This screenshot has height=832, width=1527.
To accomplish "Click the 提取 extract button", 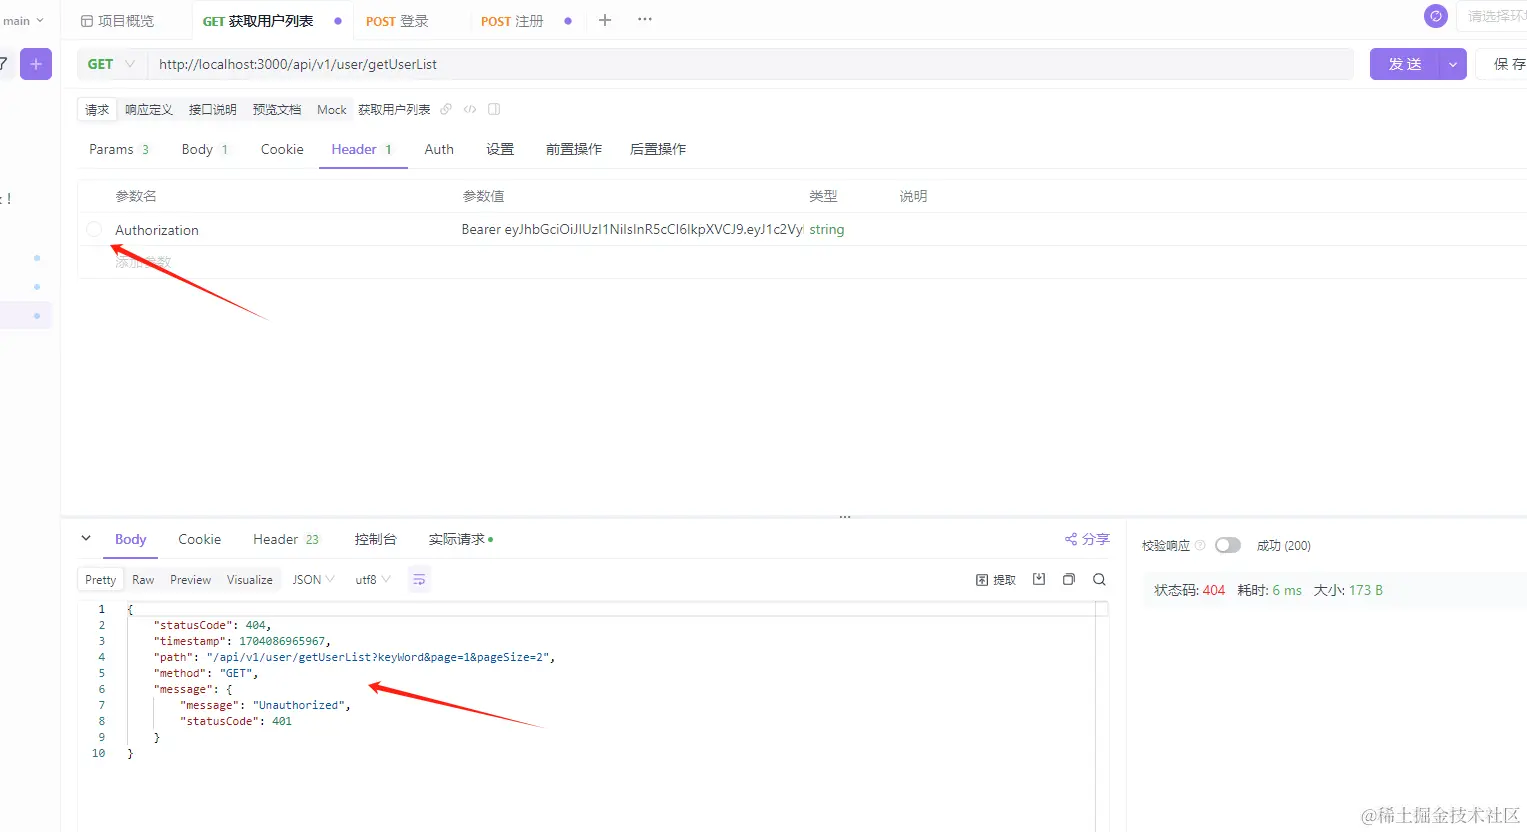I will click(x=996, y=580).
